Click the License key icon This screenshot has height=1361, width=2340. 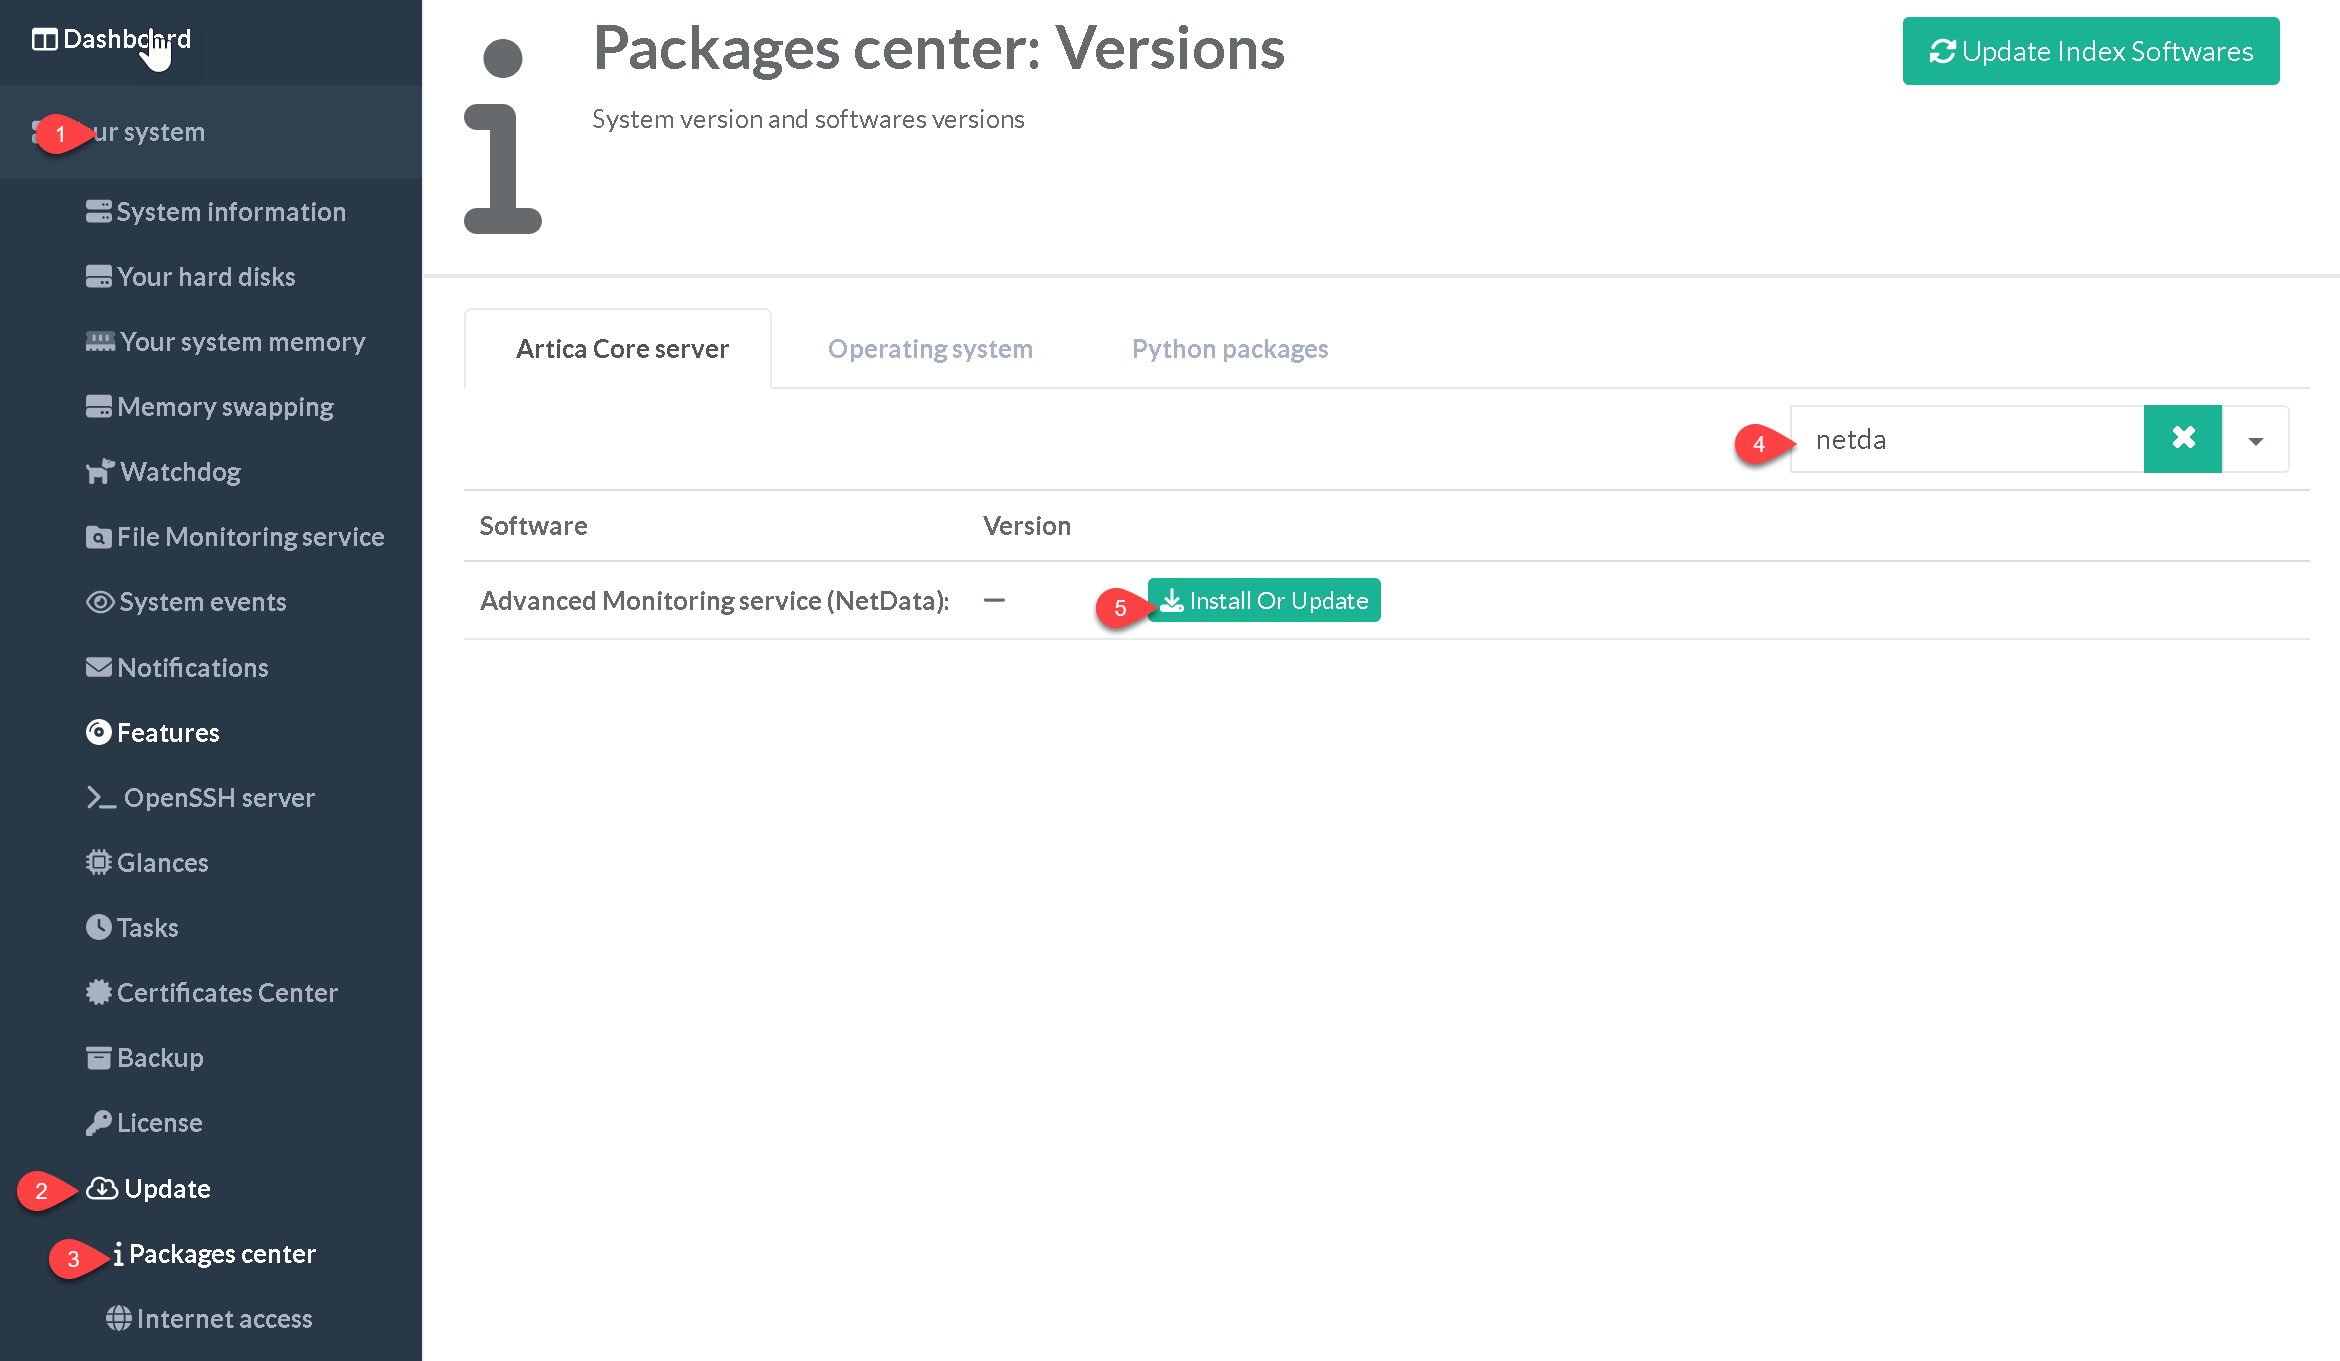point(99,1123)
